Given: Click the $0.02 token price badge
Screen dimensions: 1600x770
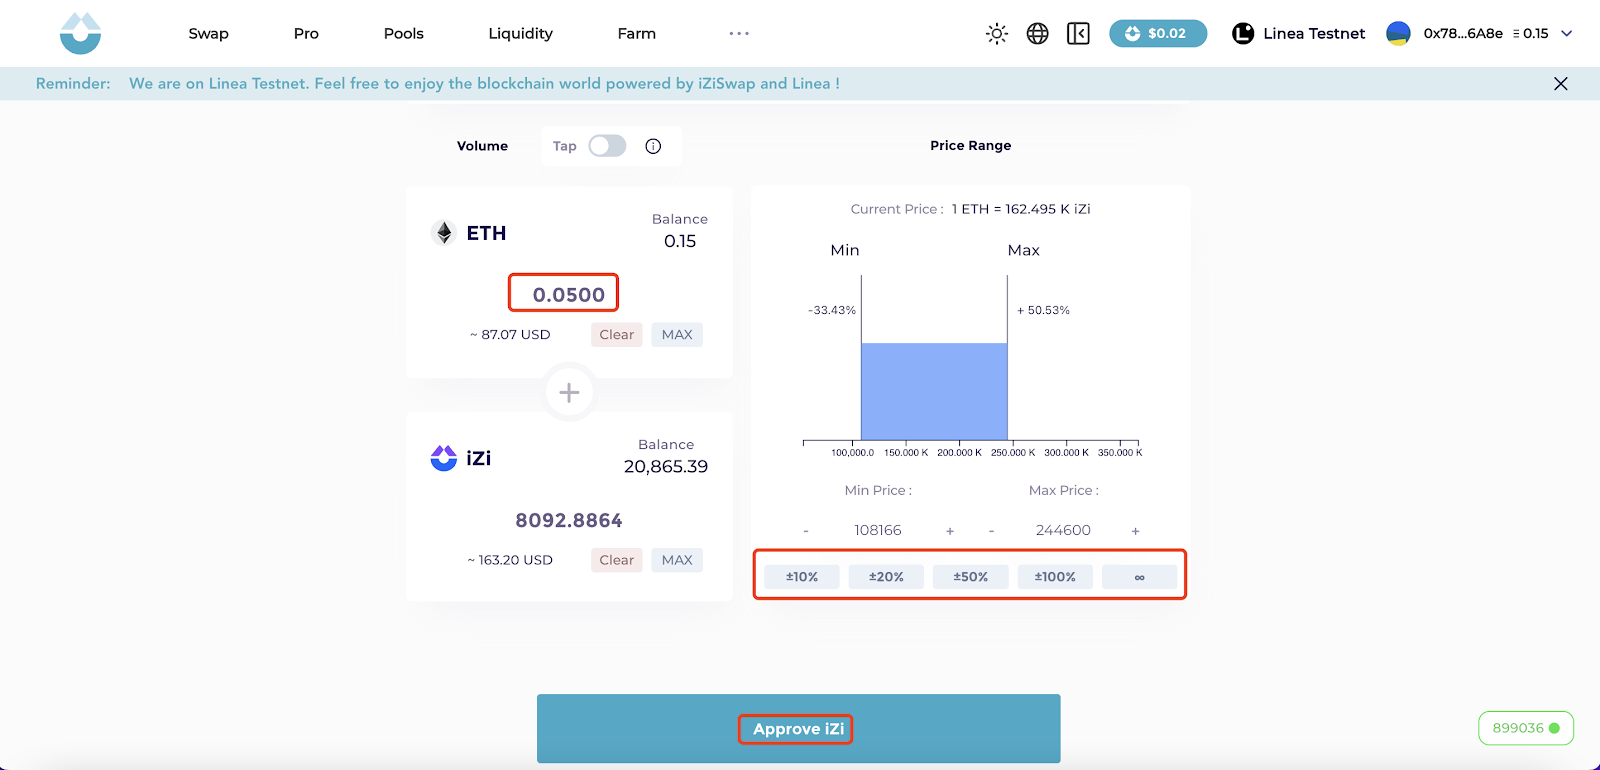Looking at the screenshot, I should (x=1158, y=33).
